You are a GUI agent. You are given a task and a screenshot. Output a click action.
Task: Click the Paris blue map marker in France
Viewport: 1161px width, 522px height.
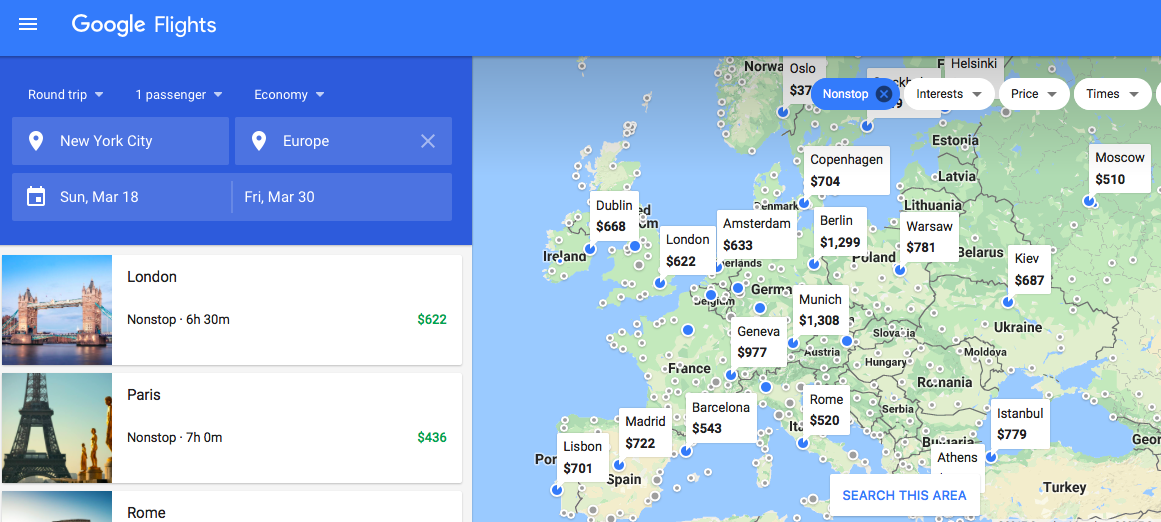click(688, 329)
